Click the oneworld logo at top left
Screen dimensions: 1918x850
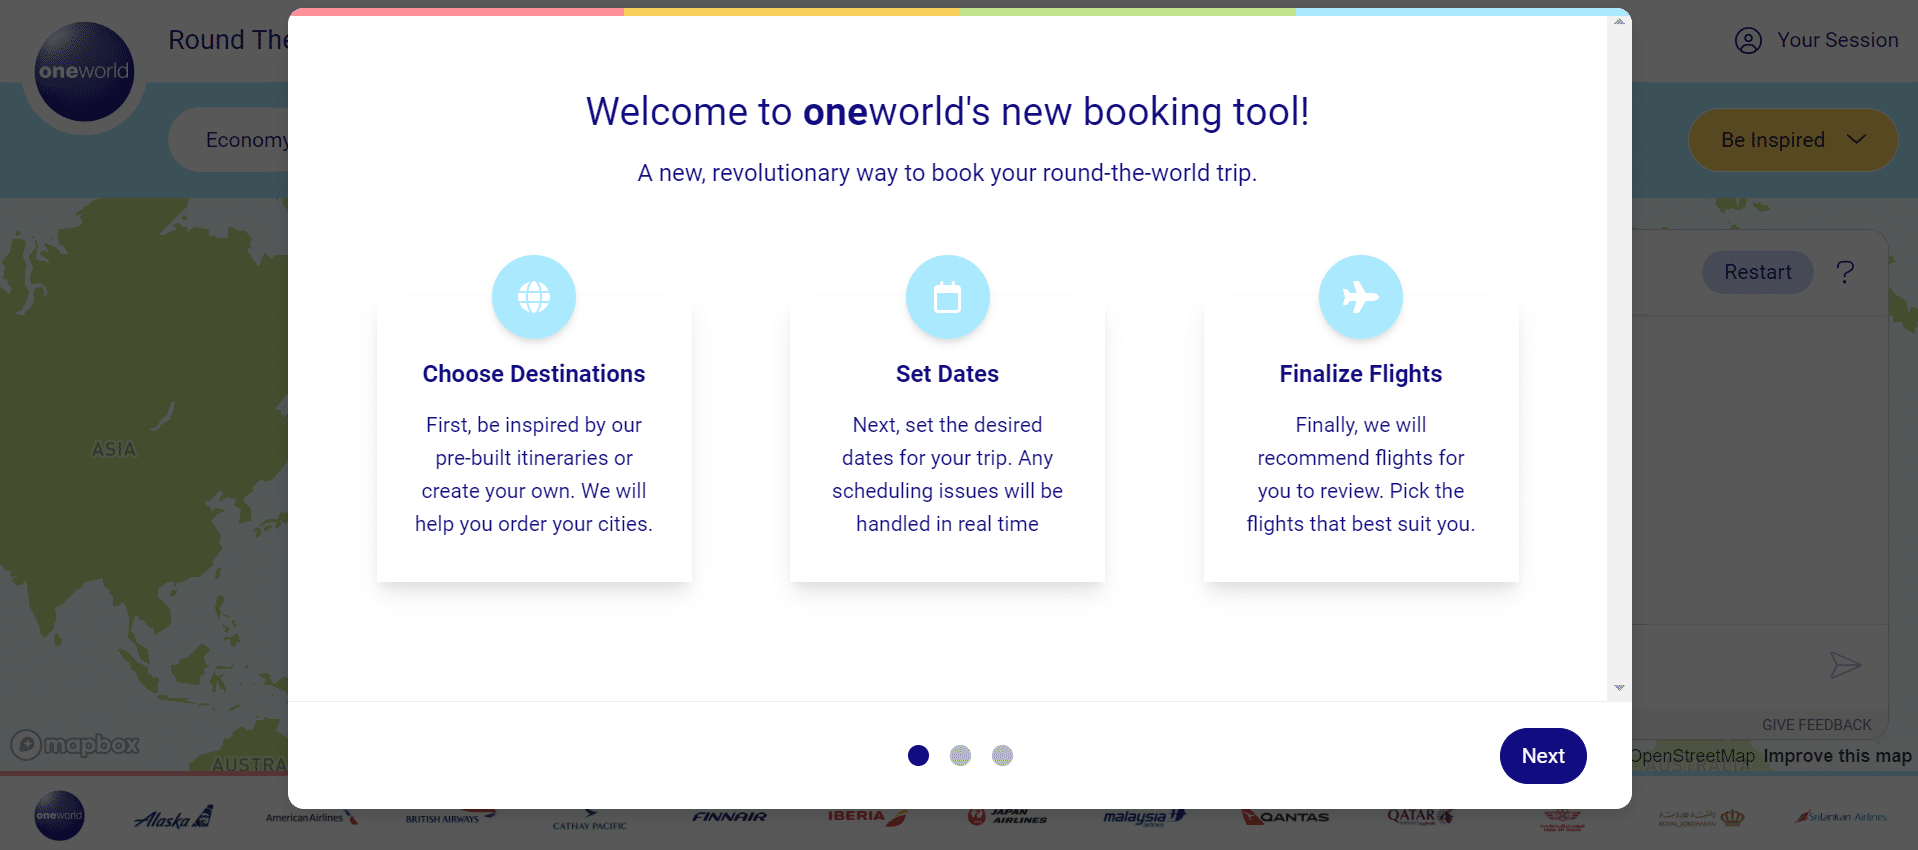84,72
